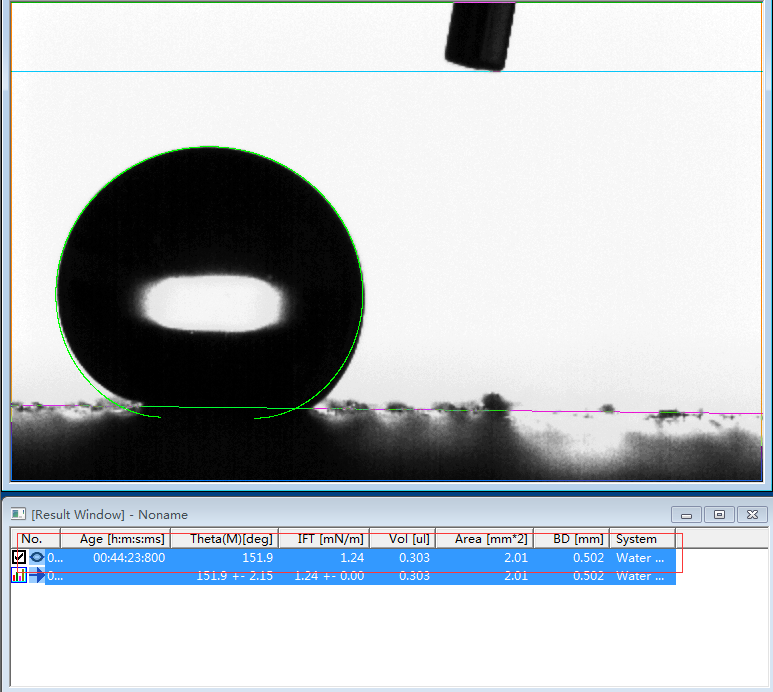Image resolution: width=773 pixels, height=692 pixels.
Task: Click the dosing needle tip in image
Action: (x=479, y=62)
